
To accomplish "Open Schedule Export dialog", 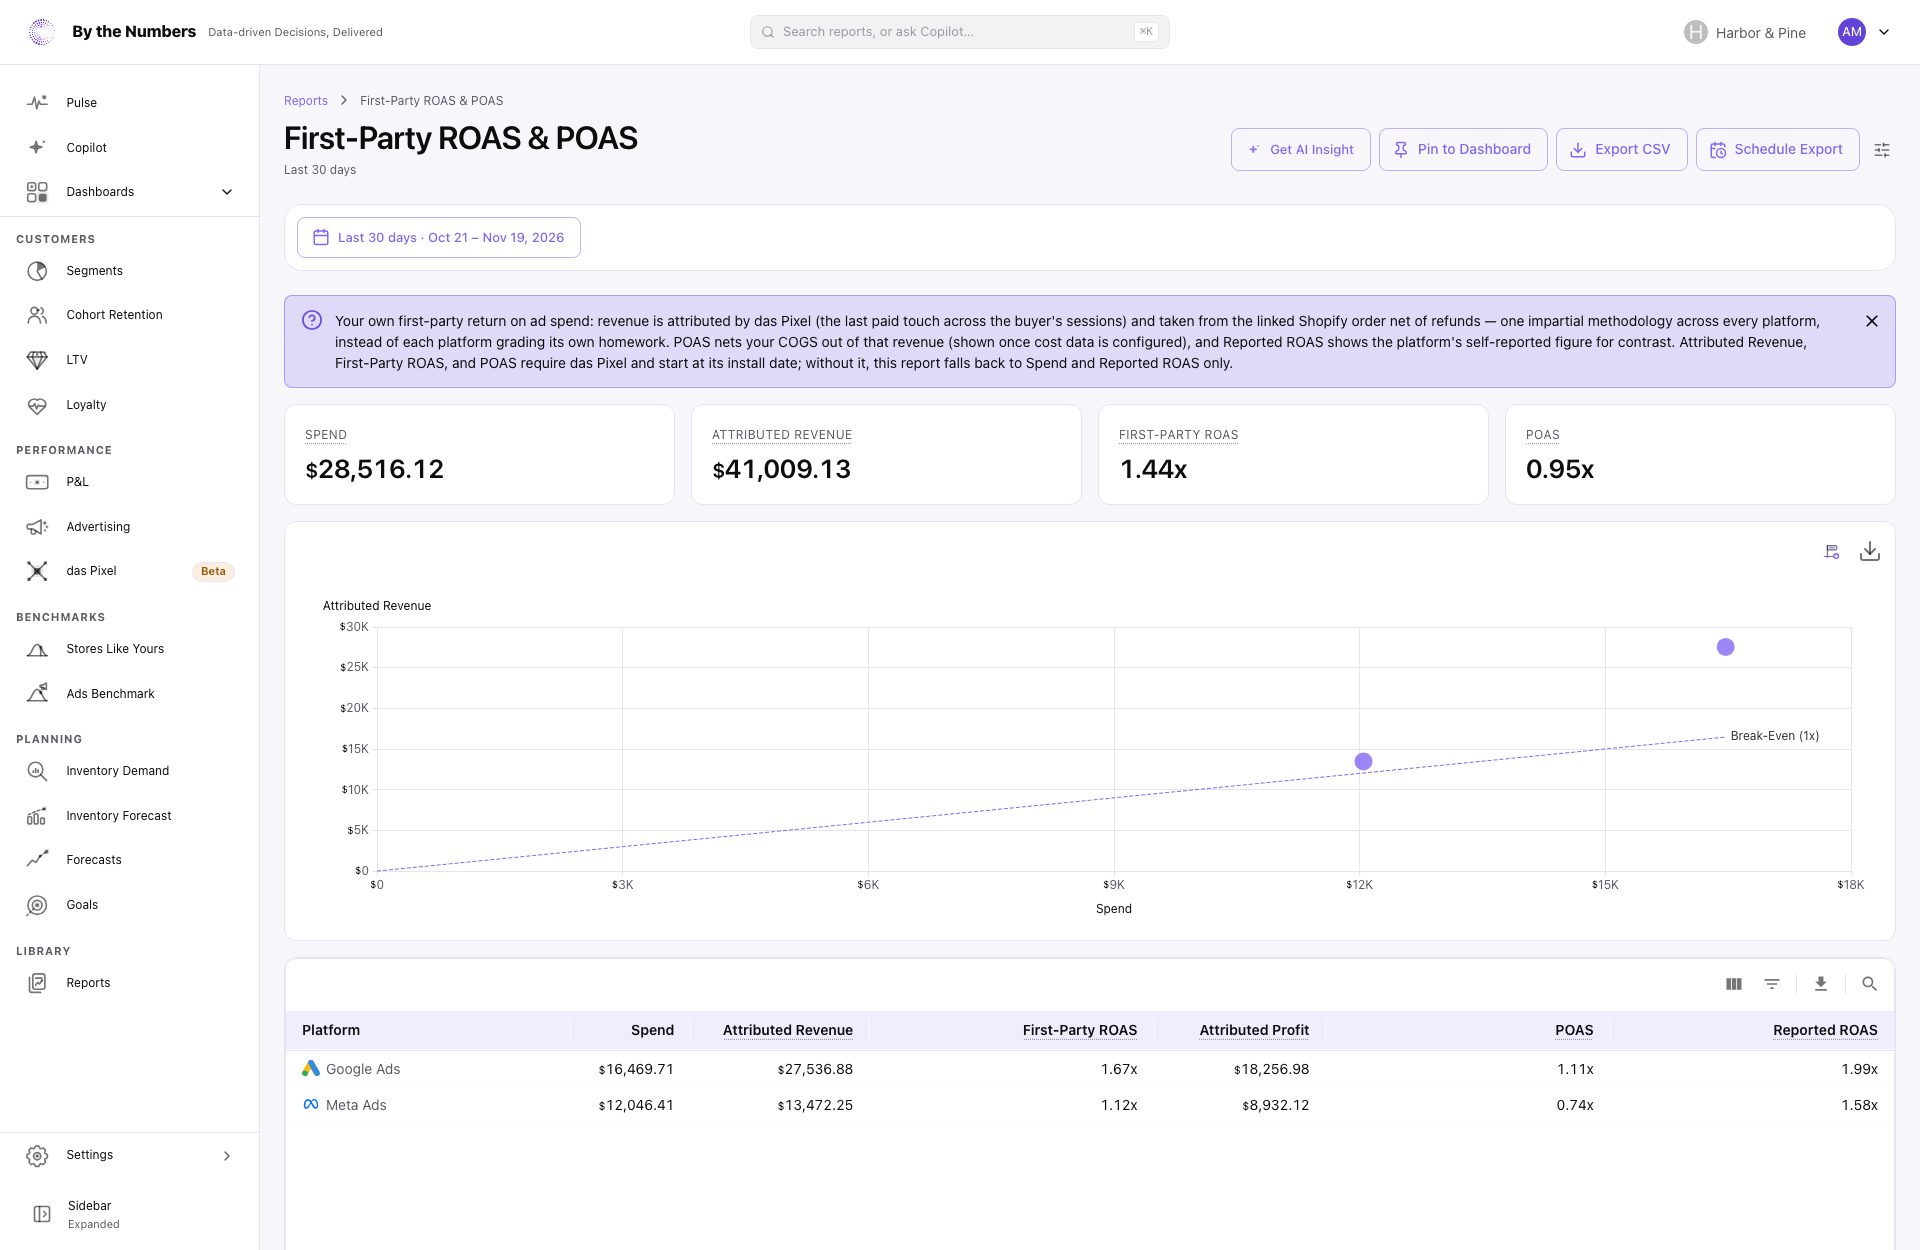I will click(1777, 150).
